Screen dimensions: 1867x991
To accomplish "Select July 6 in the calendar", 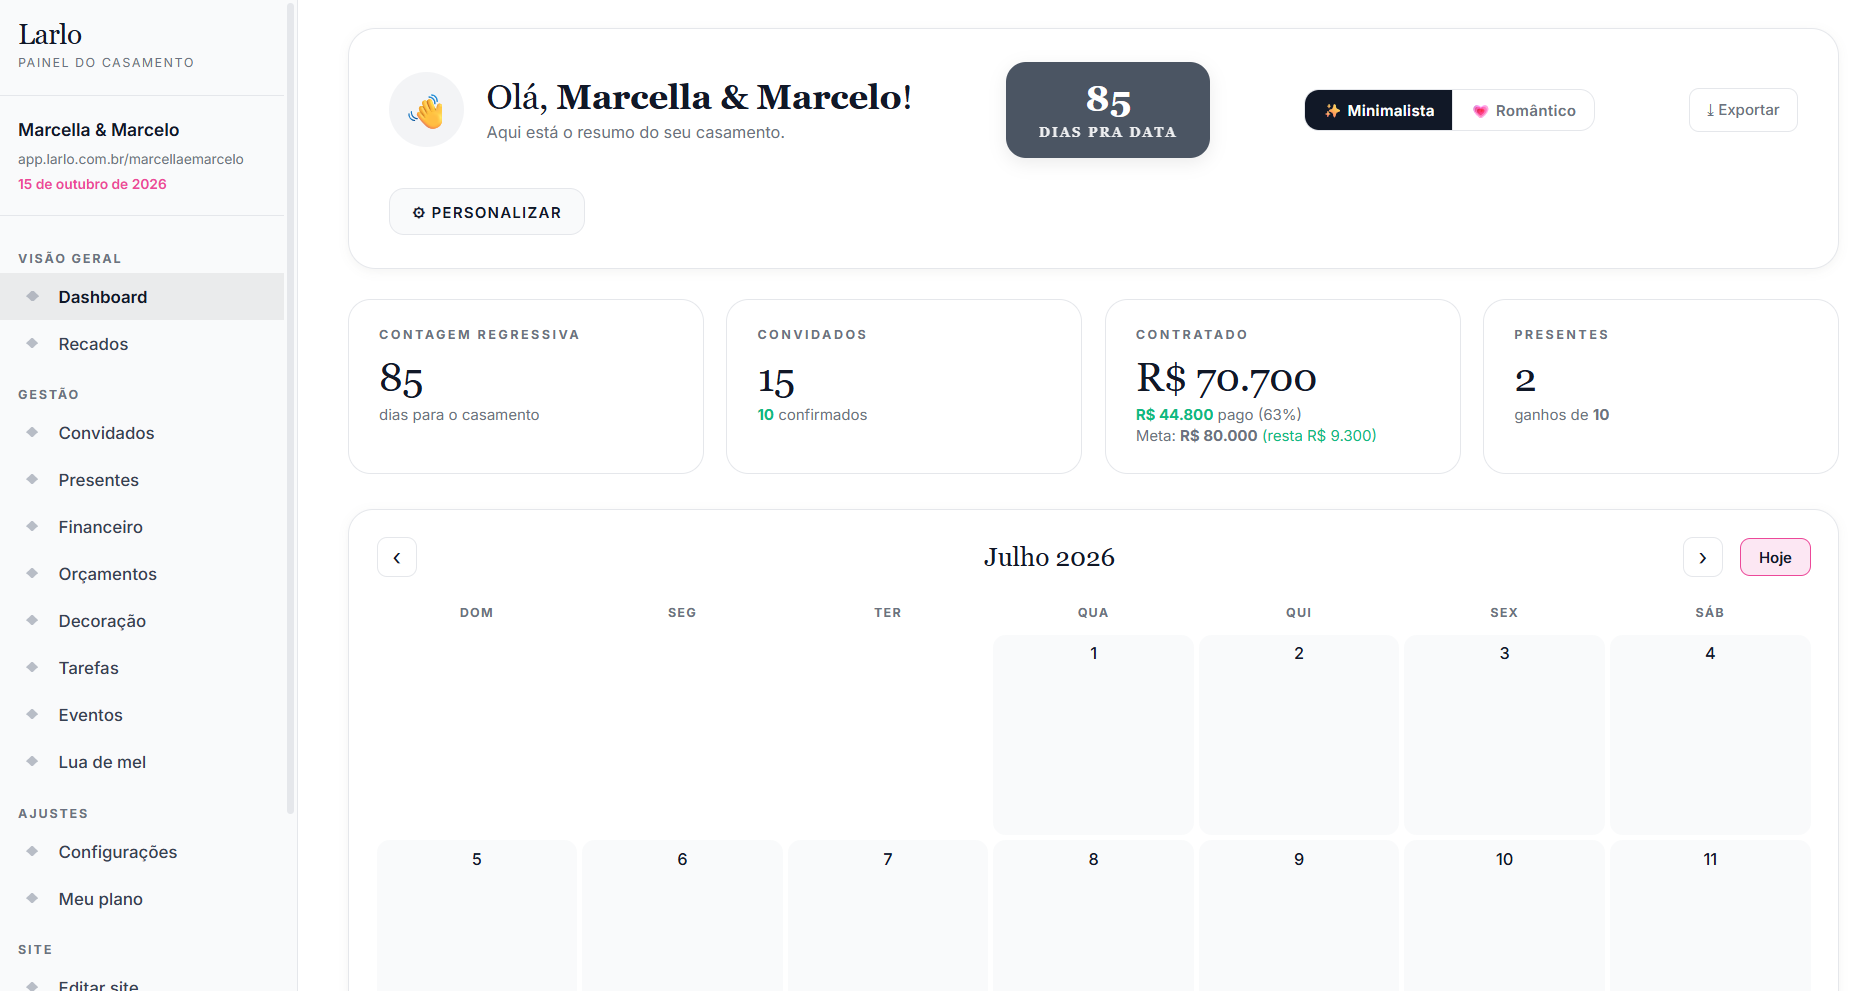I will coord(682,915).
